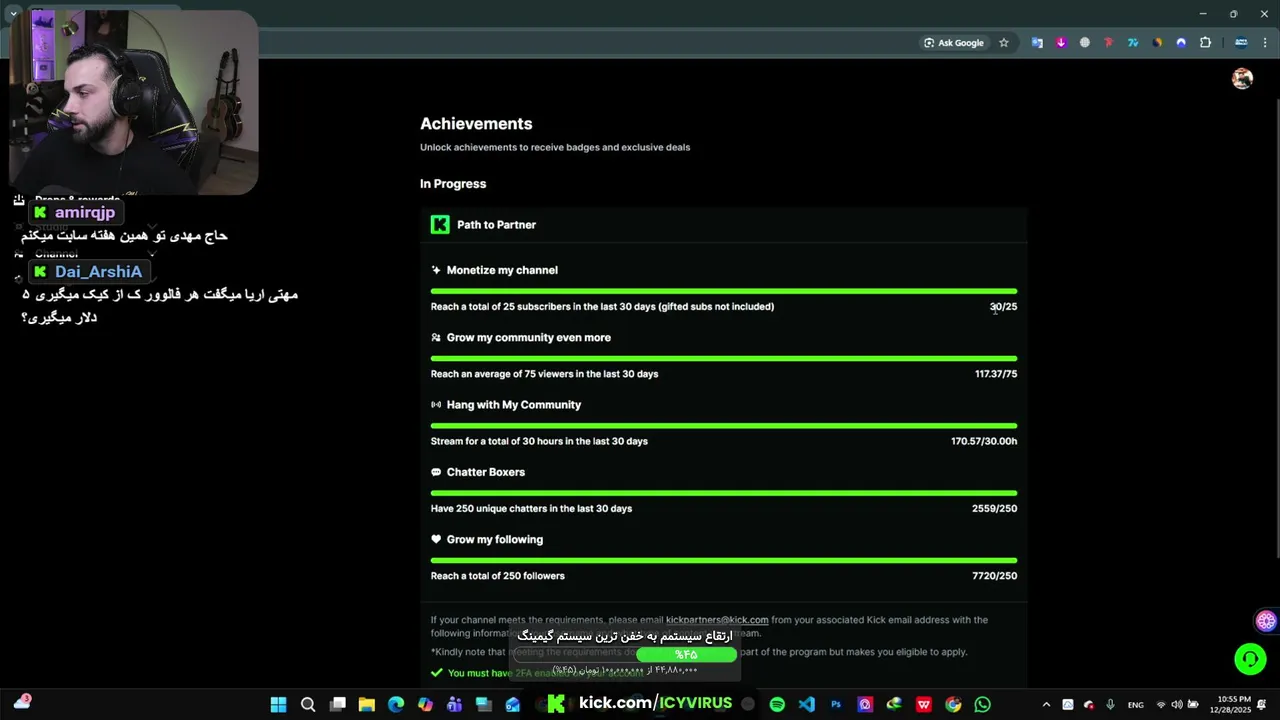The image size is (1280, 720).
Task: Open the red WPS Office taskbar icon
Action: coord(924,704)
